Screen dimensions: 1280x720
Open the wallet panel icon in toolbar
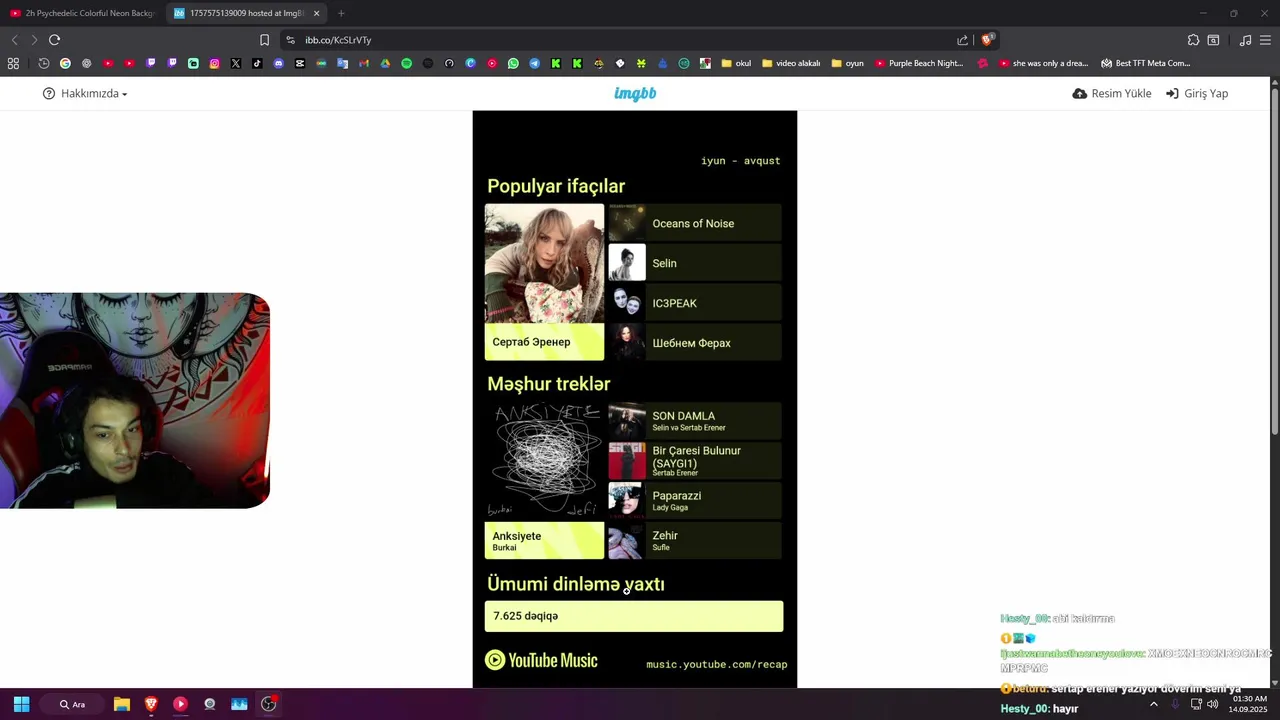pos(1213,40)
